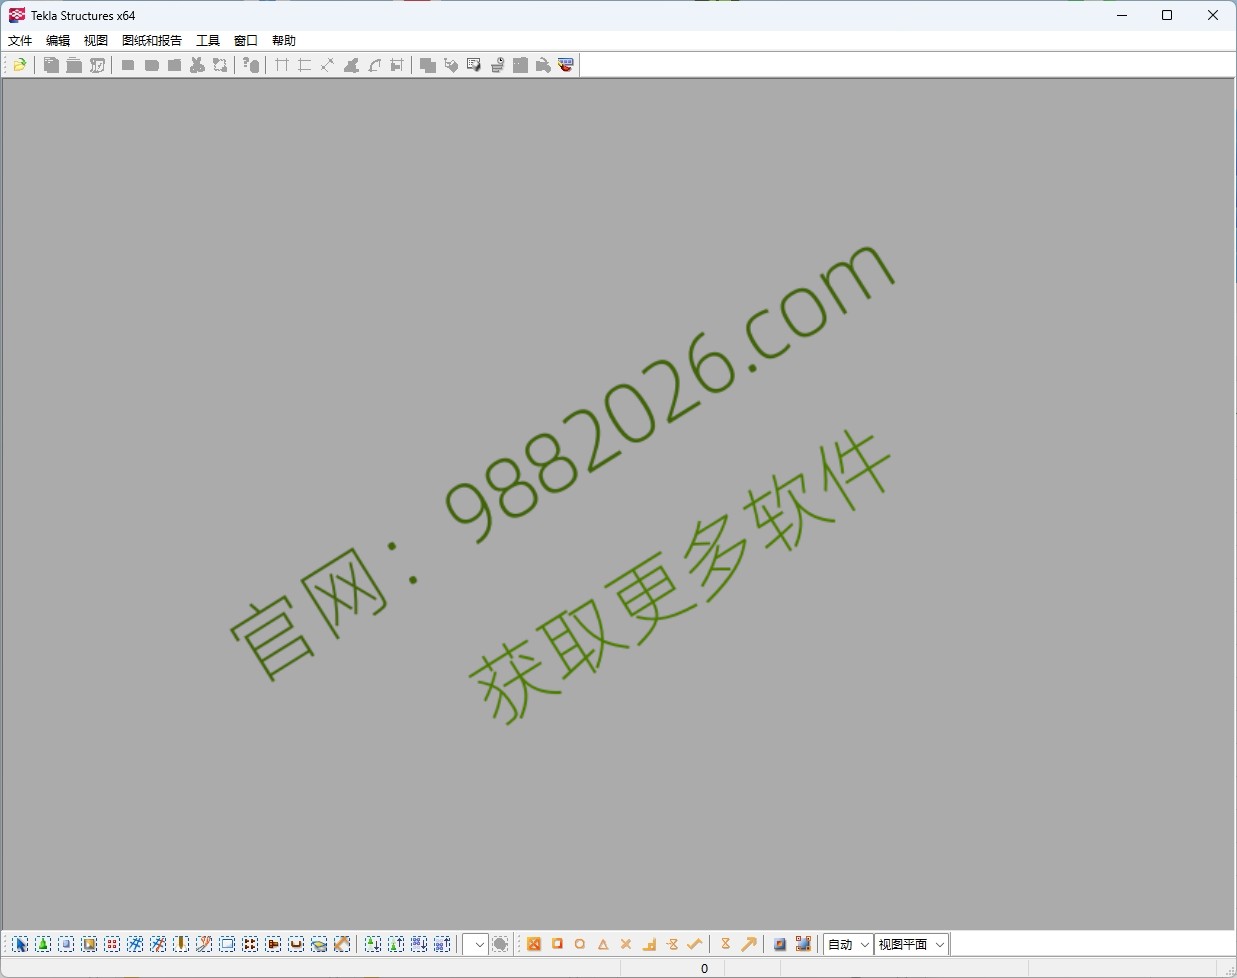Open the 视图平面 plane dropdown

[911, 944]
